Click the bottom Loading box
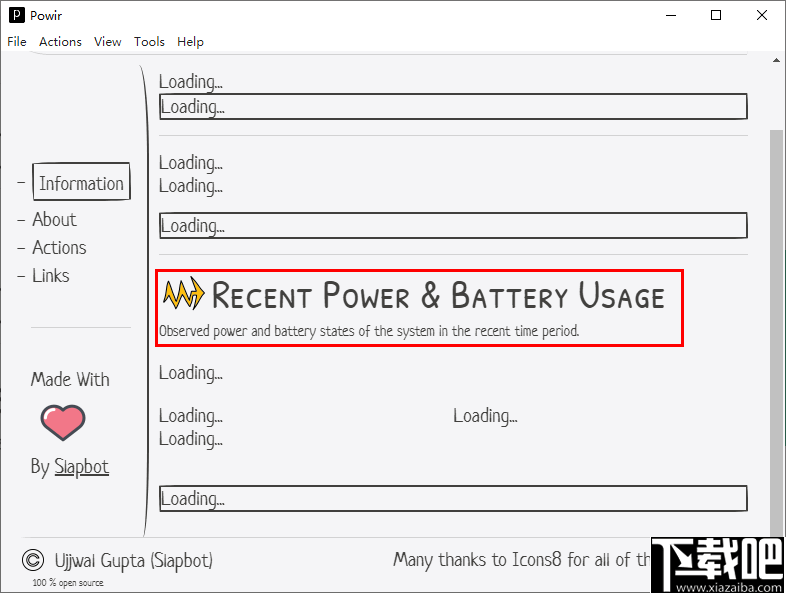Screen dimensions: 786x593 click(453, 498)
